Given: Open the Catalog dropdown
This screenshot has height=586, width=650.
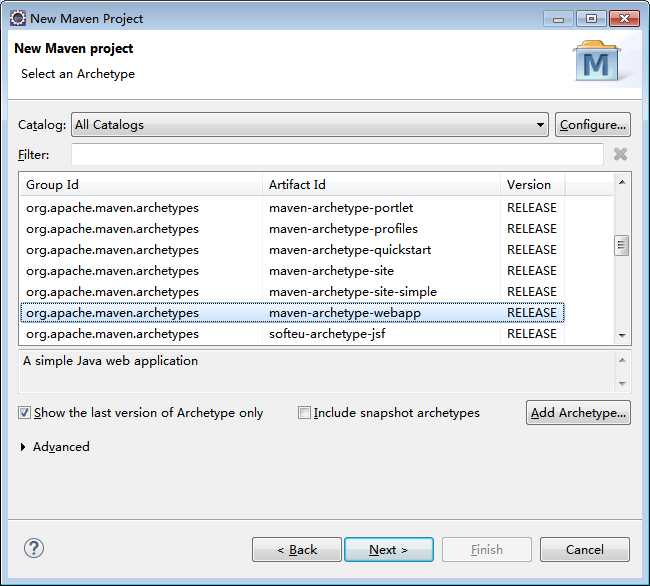Looking at the screenshot, I should pos(310,125).
